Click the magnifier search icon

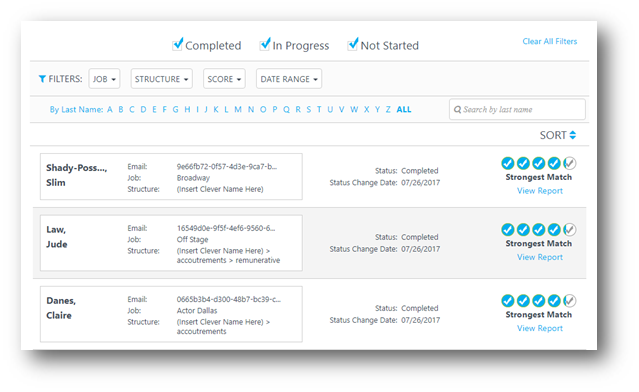pos(457,109)
